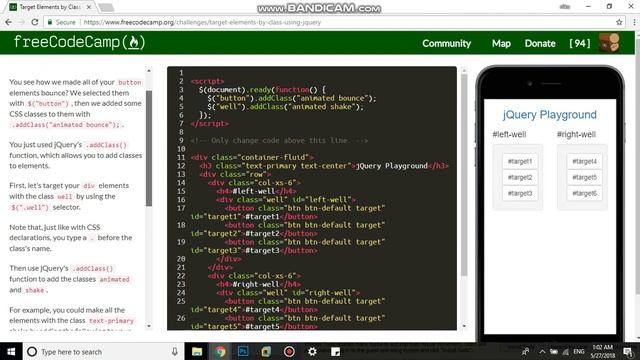Click the battery icon in tray

point(553,351)
